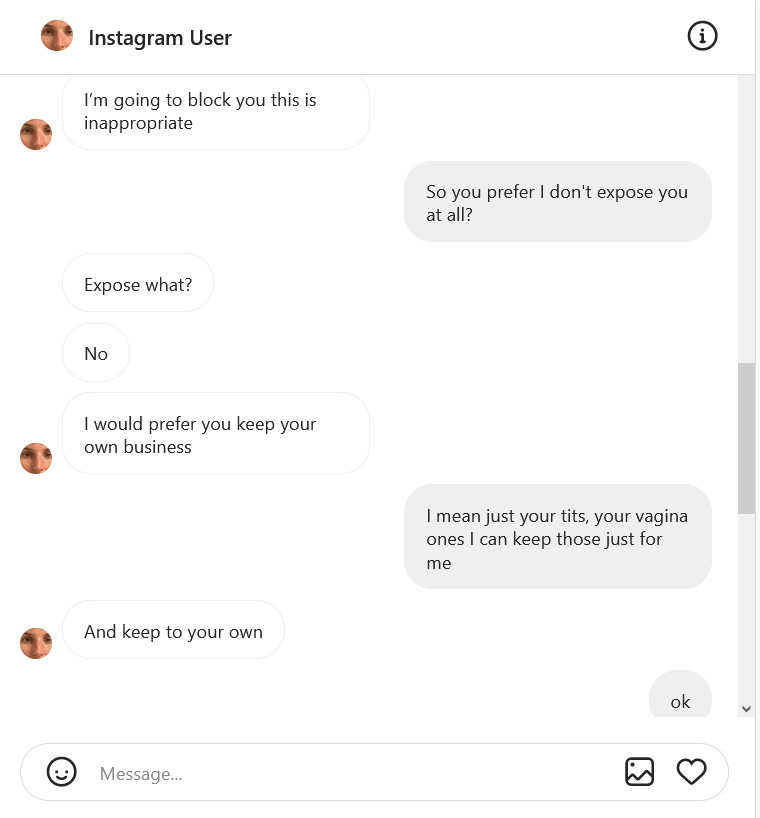This screenshot has height=818, width=760.
Task: Click the sent "ok" message bubble
Action: point(680,700)
